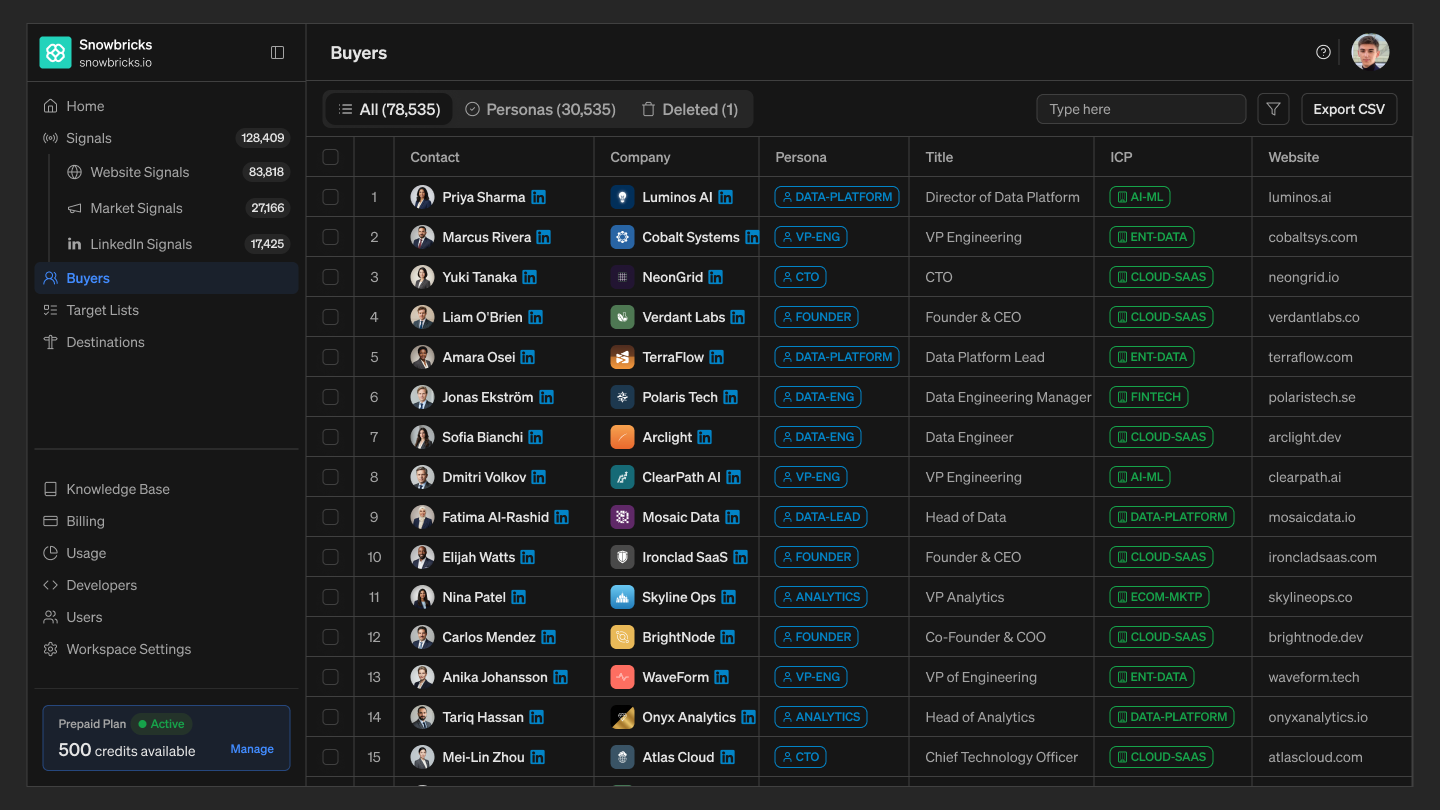1440x810 pixels.
Task: Open the filter funnel icon
Action: pyautogui.click(x=1273, y=109)
